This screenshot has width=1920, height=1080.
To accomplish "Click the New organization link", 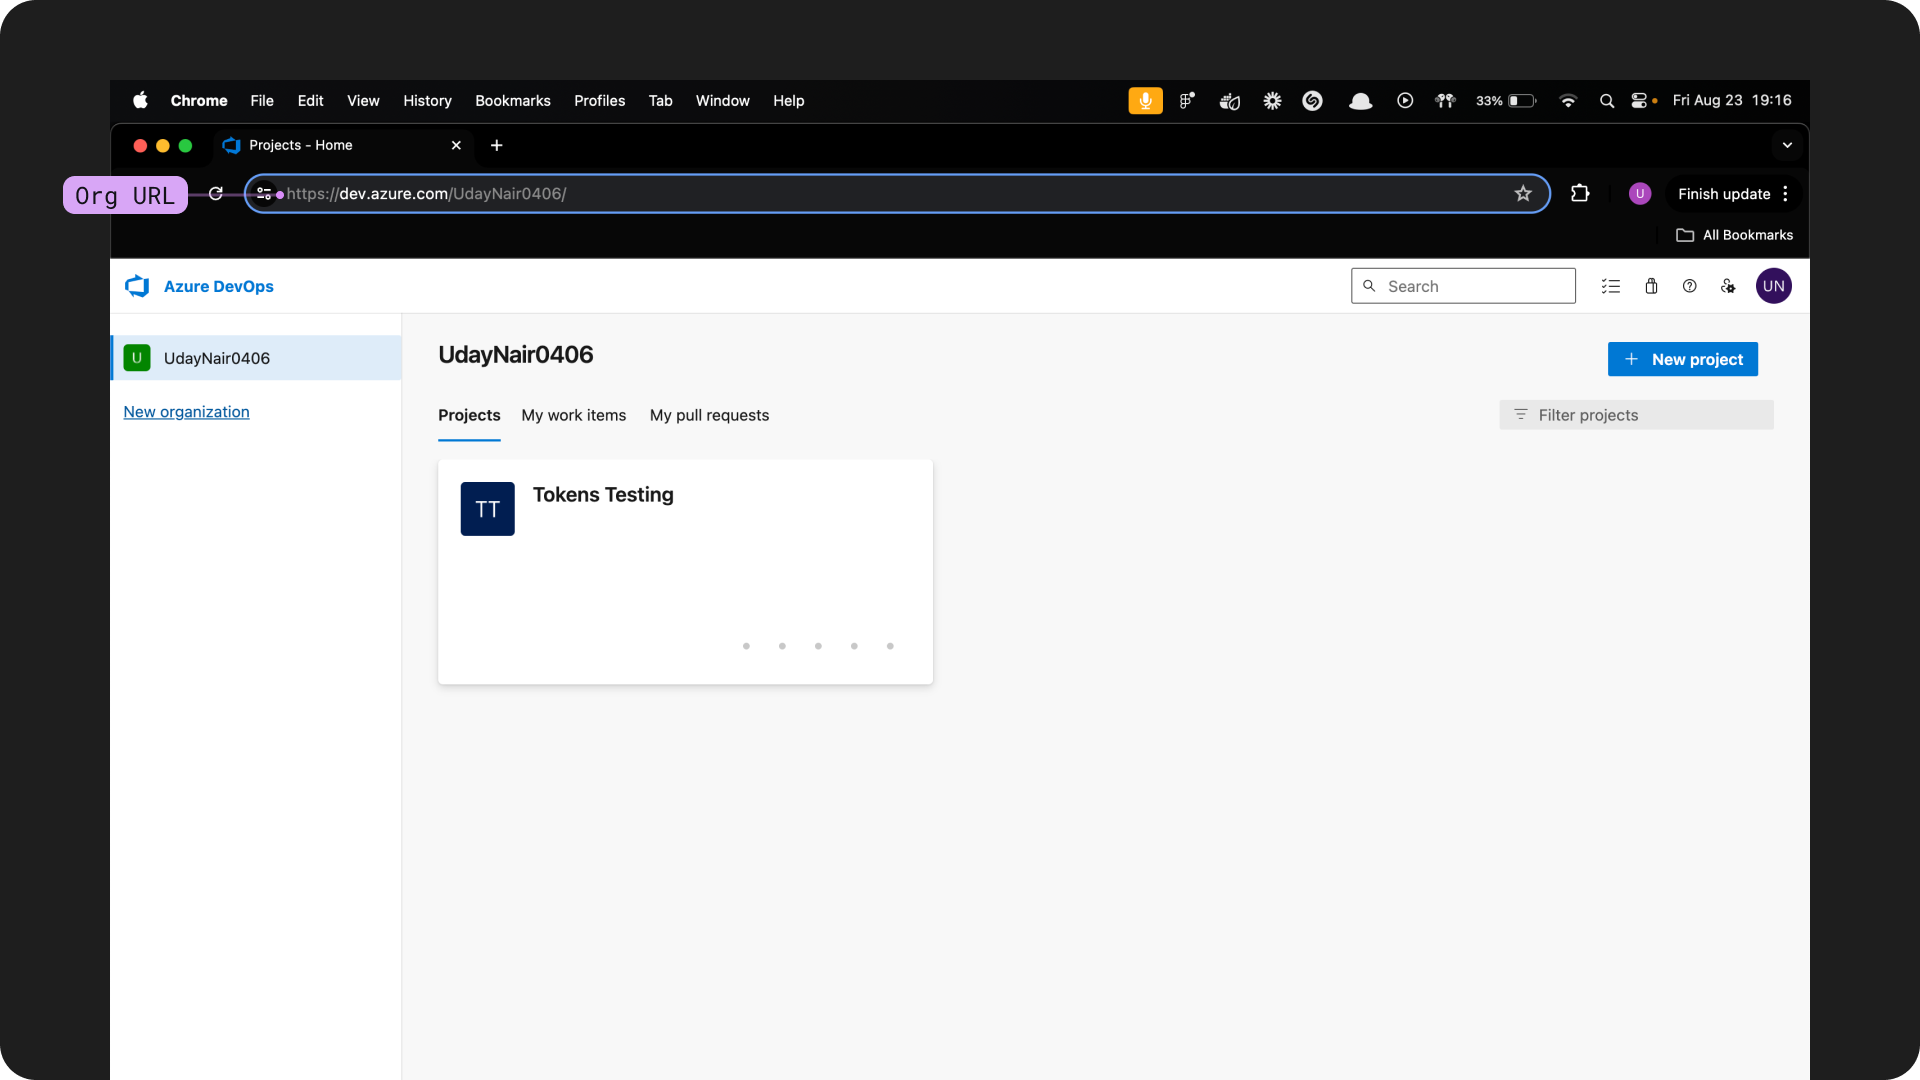I will [186, 412].
